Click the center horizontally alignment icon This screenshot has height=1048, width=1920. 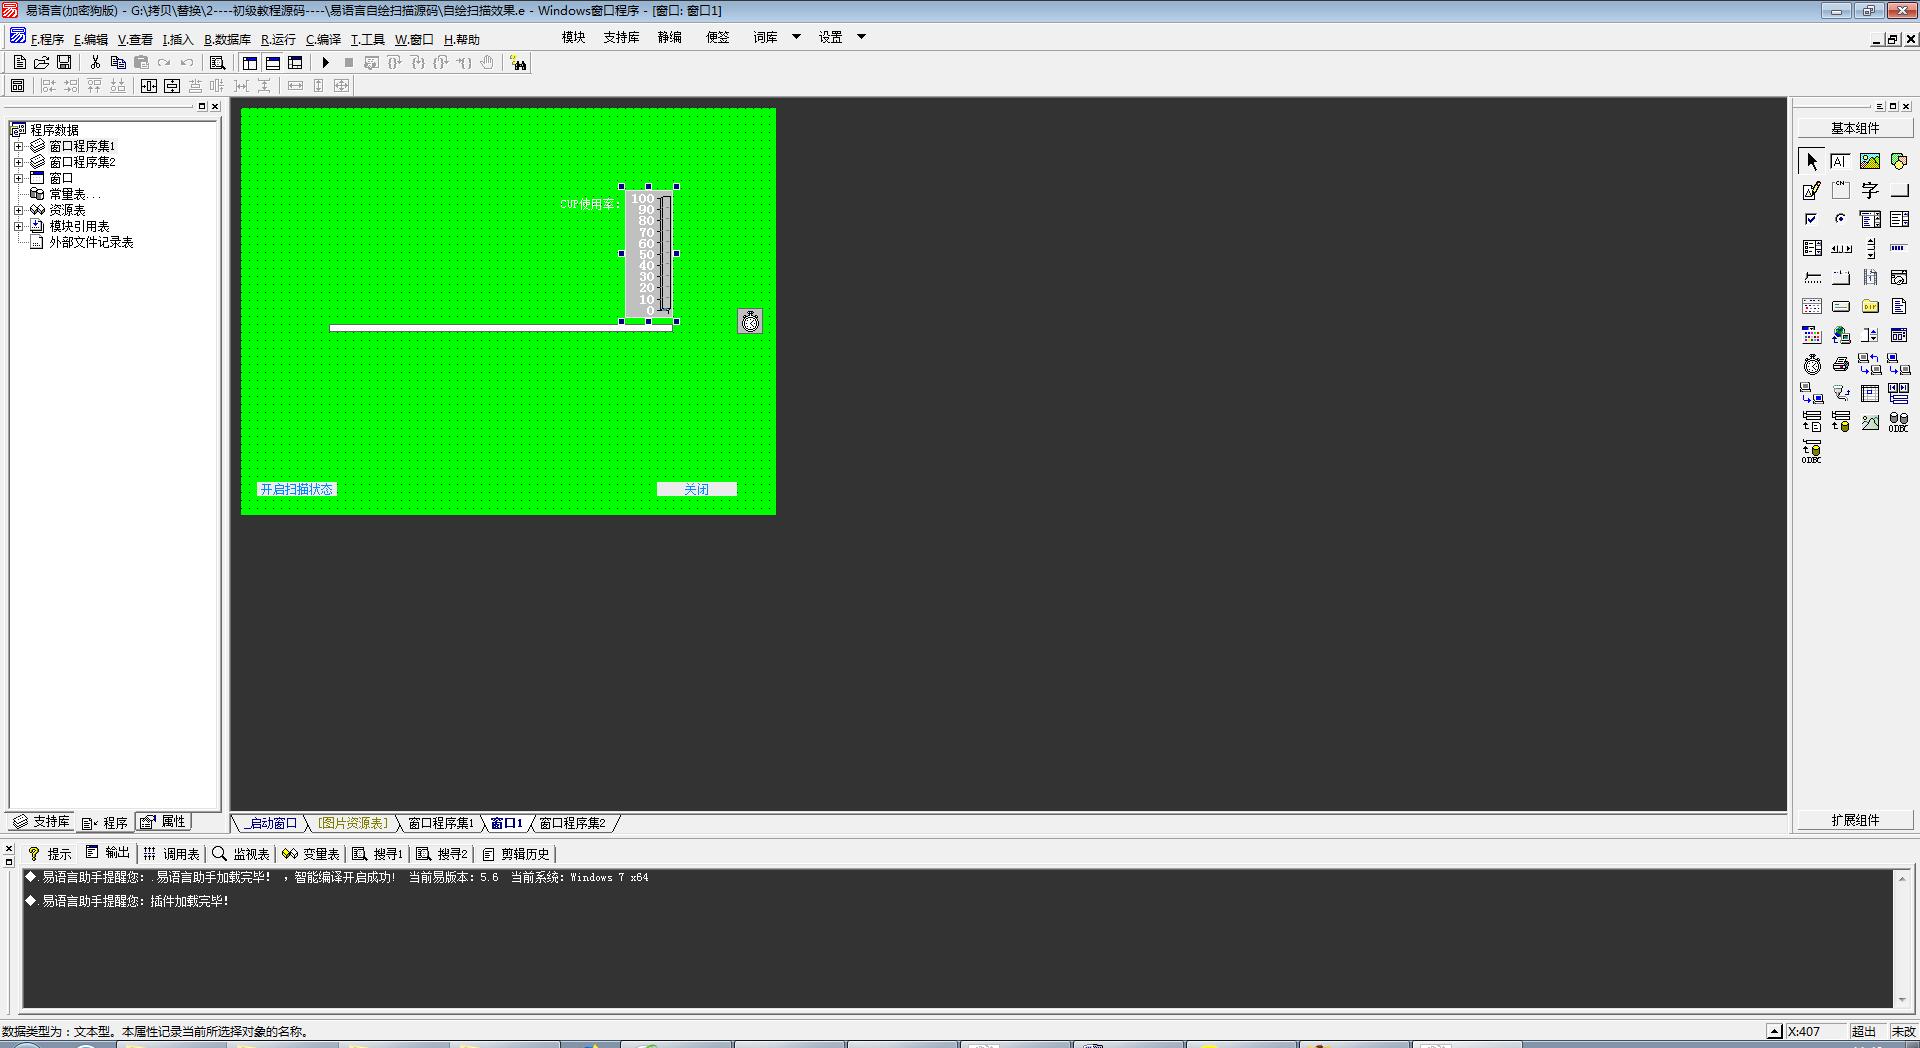pos(149,86)
